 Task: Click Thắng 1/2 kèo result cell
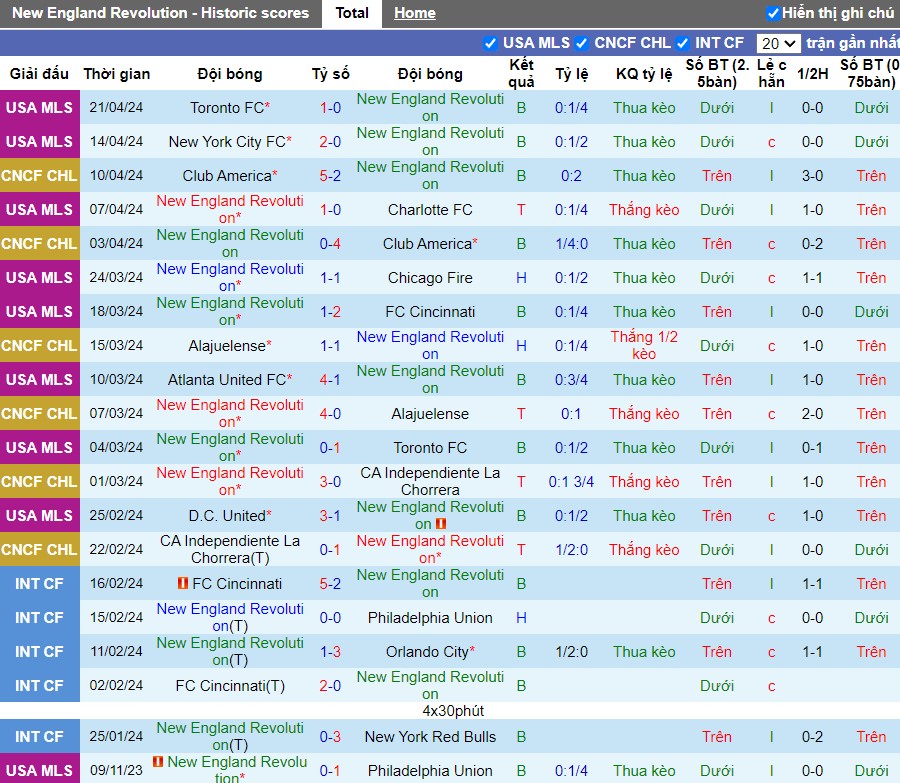(x=644, y=346)
